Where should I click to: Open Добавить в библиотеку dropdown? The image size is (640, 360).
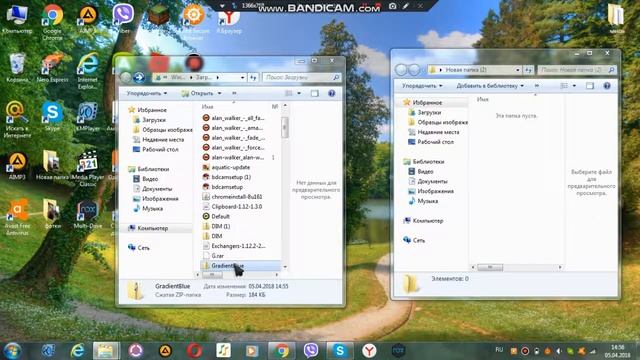(490, 86)
